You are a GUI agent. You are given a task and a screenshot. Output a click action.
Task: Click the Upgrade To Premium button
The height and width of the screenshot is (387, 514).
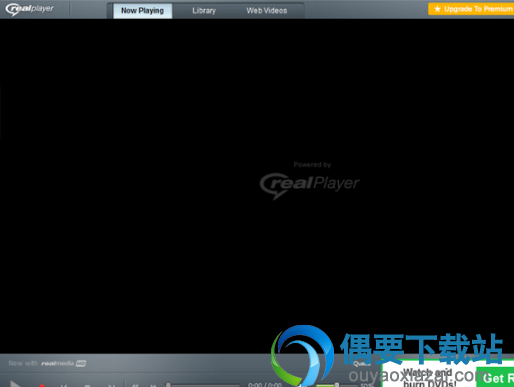coord(471,9)
